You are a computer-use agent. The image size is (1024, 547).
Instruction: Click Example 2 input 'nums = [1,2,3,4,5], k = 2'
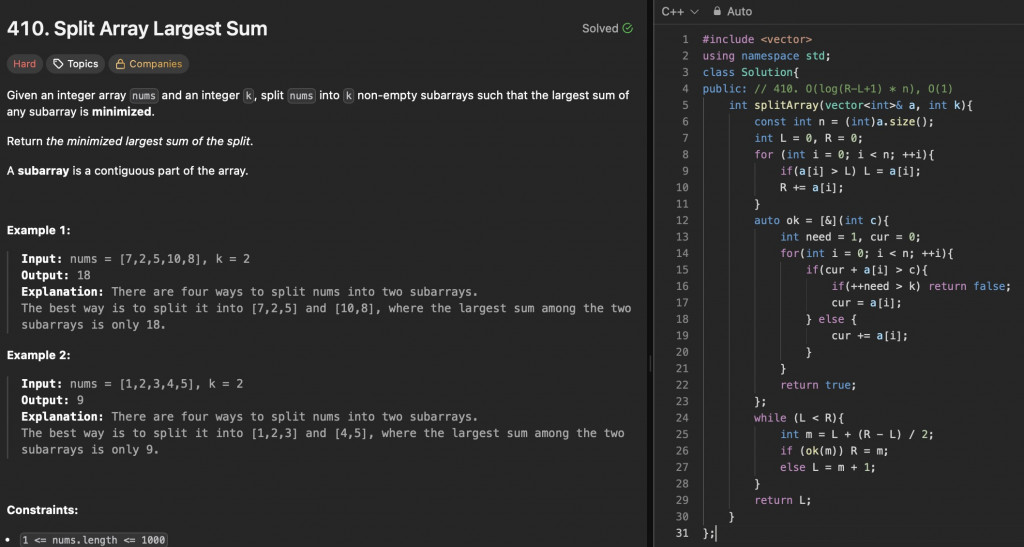(x=157, y=384)
